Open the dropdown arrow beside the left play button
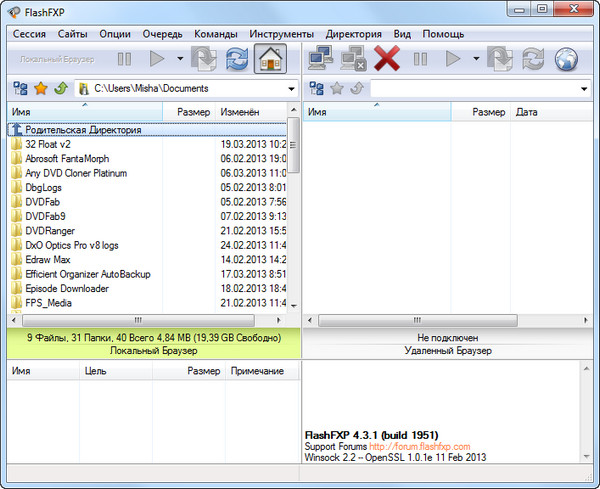 (179, 59)
